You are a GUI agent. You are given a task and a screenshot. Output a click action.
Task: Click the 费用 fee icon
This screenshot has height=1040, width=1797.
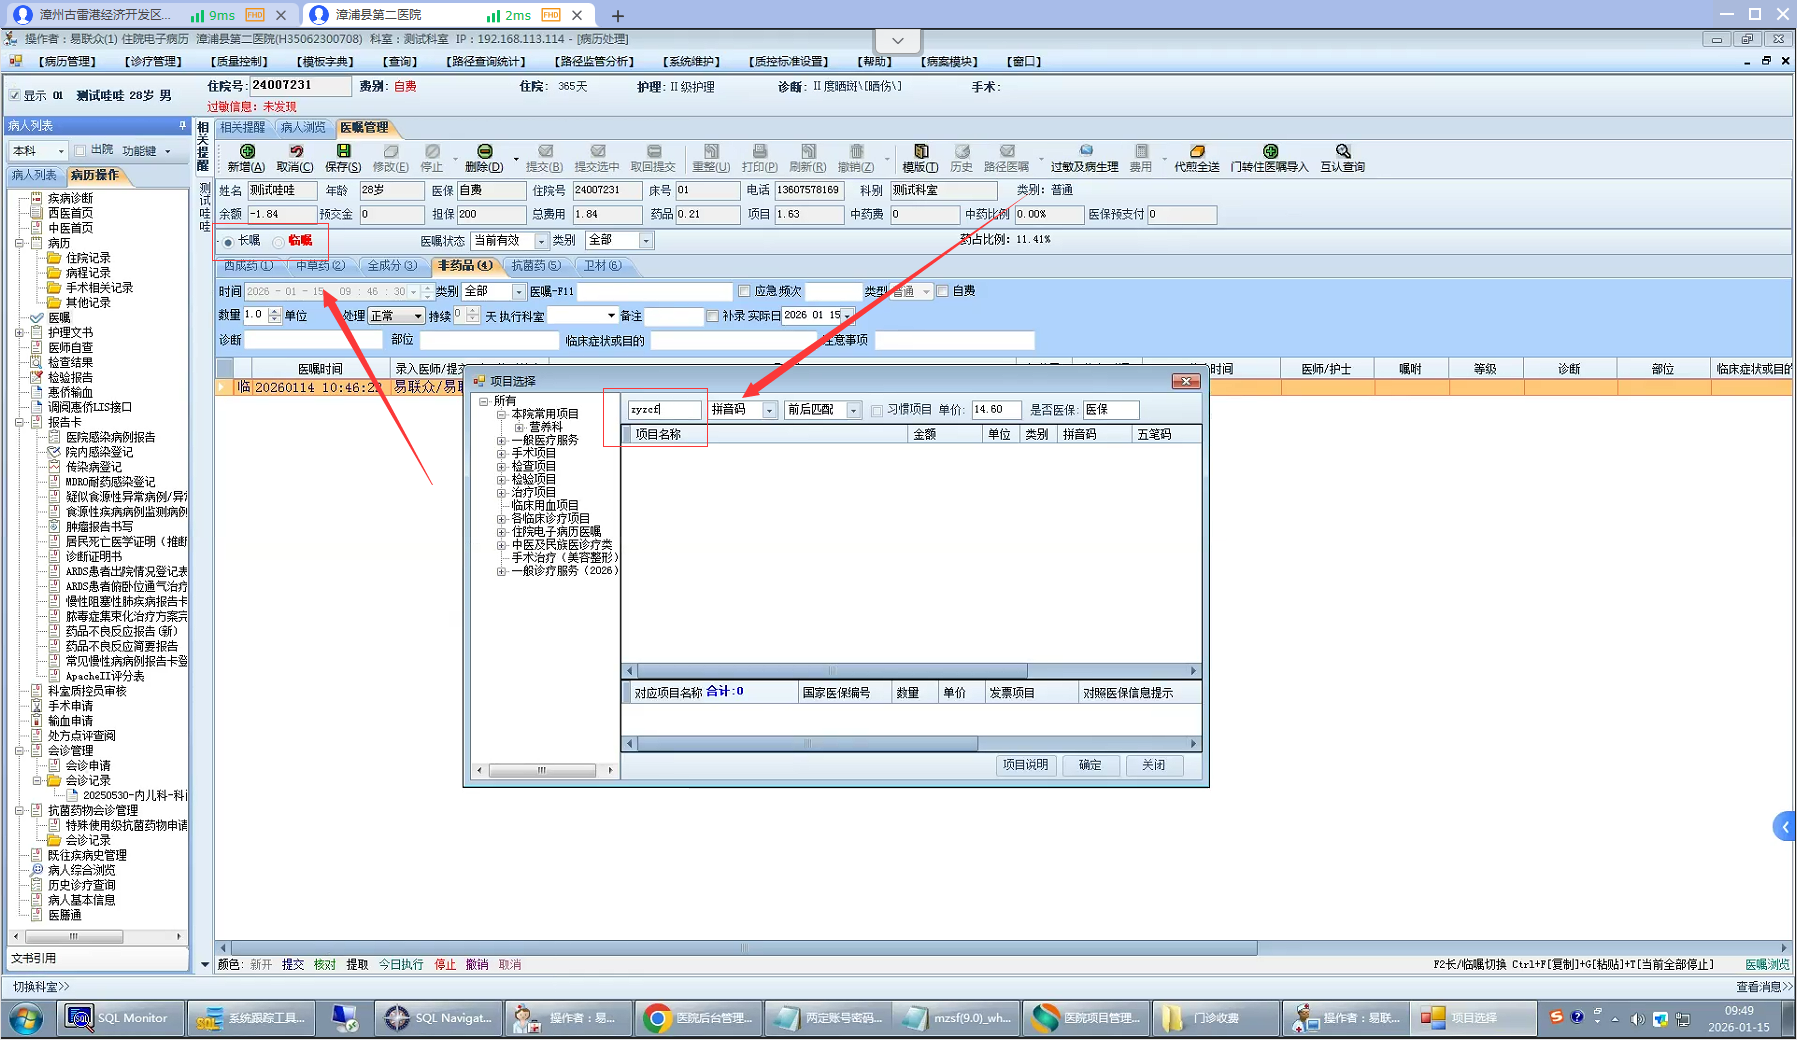tap(1141, 158)
